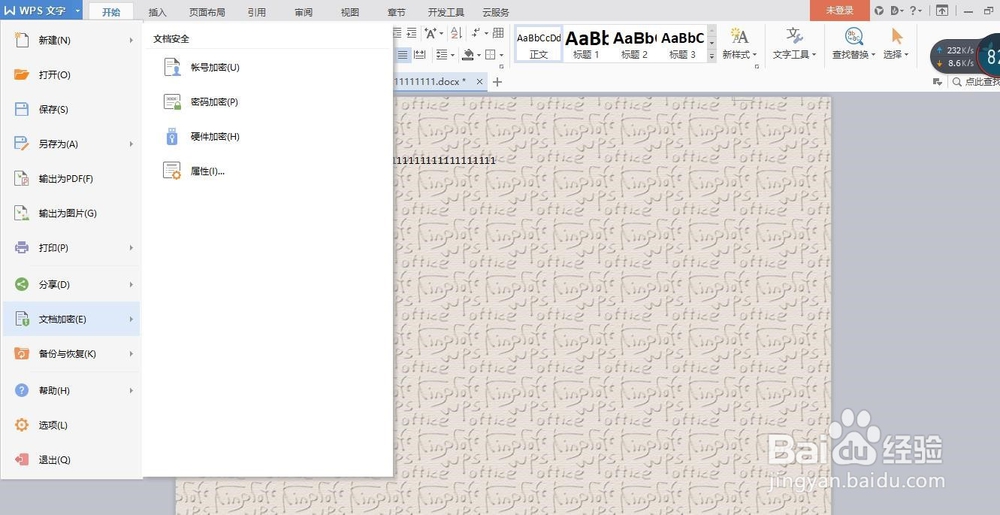
Task: Click the line spacing icon
Action: click(x=441, y=55)
